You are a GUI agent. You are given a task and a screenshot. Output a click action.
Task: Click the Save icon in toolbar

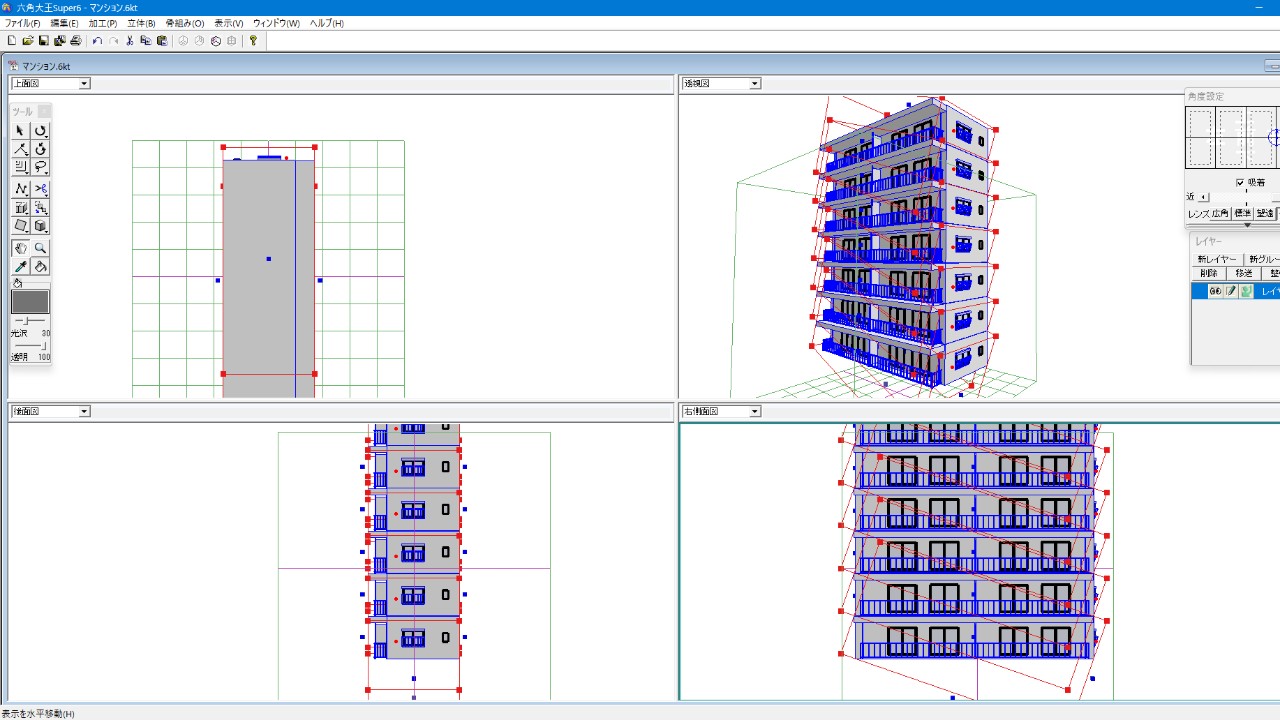(x=44, y=41)
